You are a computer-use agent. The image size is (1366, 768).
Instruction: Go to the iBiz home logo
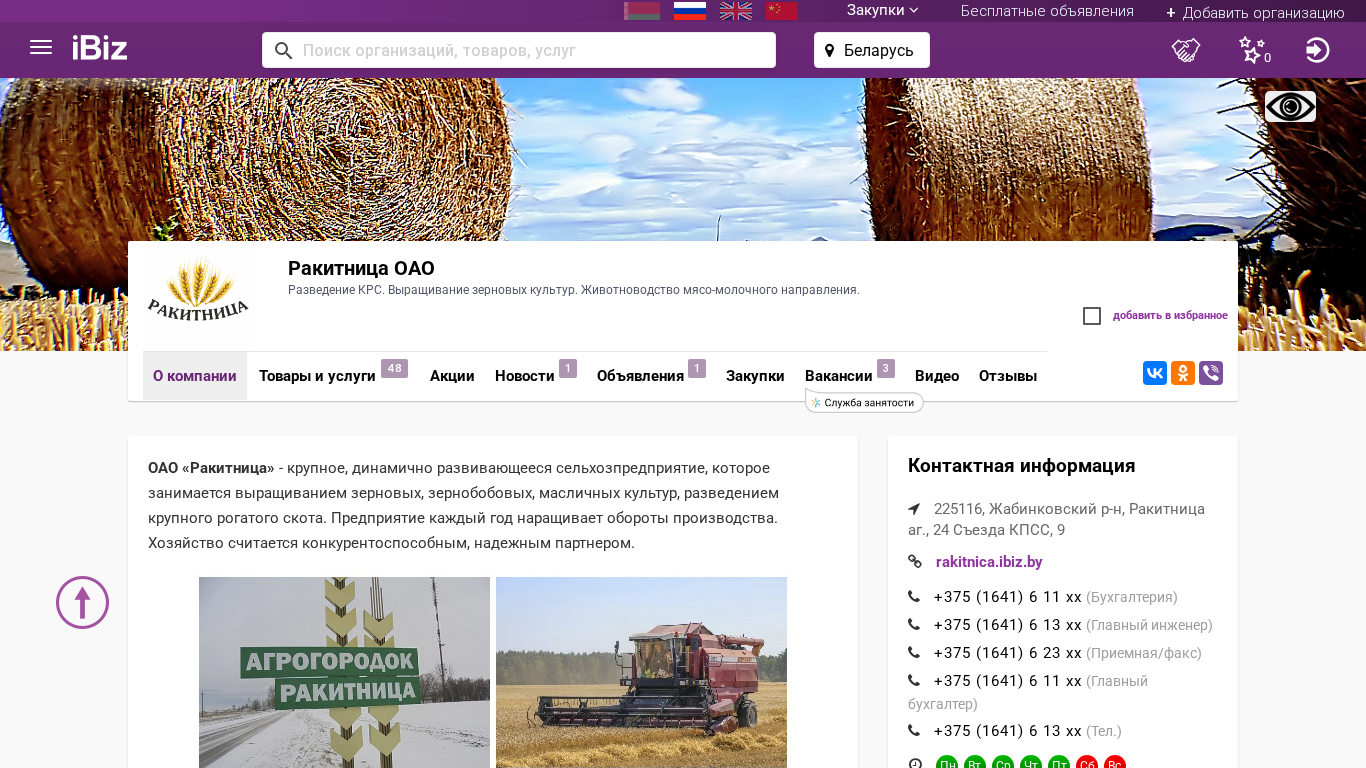pyautogui.click(x=100, y=48)
